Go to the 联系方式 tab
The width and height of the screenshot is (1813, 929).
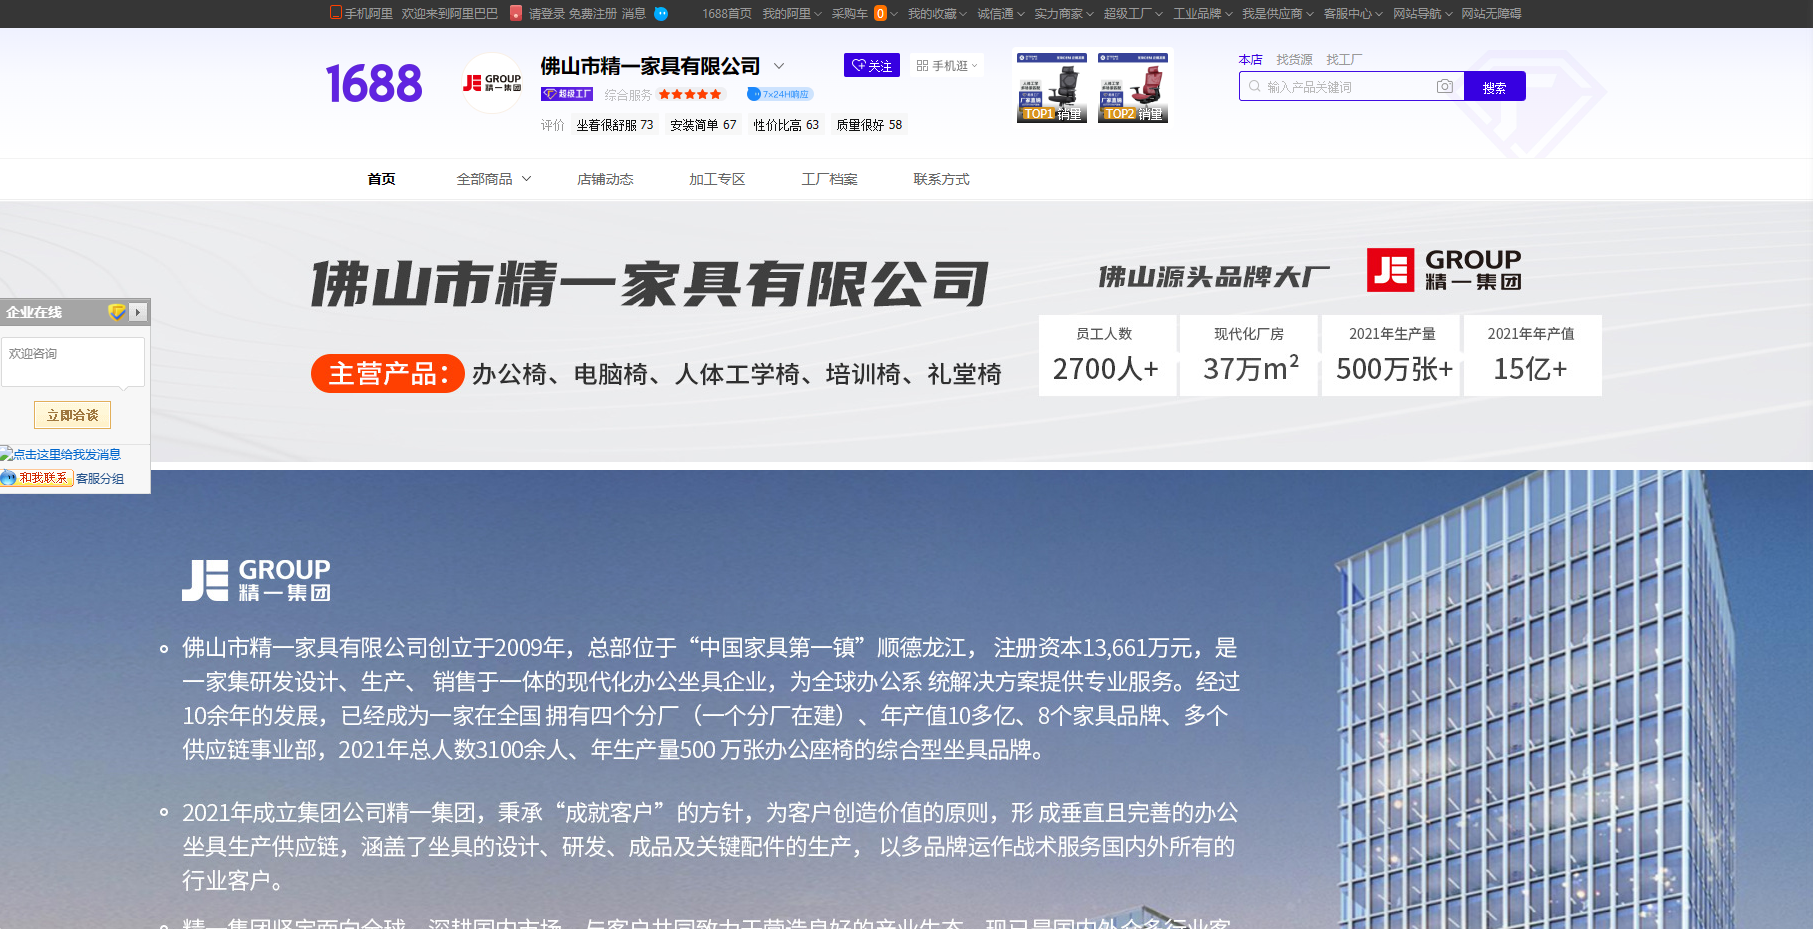pos(941,179)
